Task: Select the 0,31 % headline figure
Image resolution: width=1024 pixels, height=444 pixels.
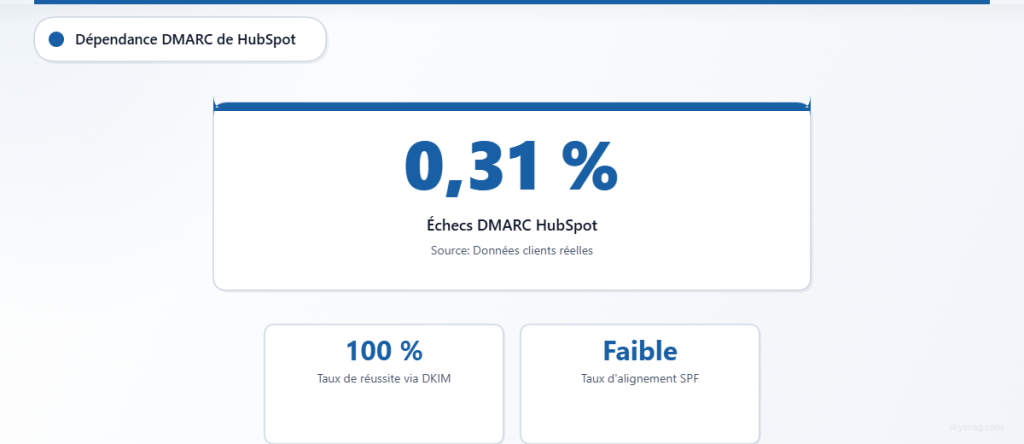Action: (x=511, y=167)
